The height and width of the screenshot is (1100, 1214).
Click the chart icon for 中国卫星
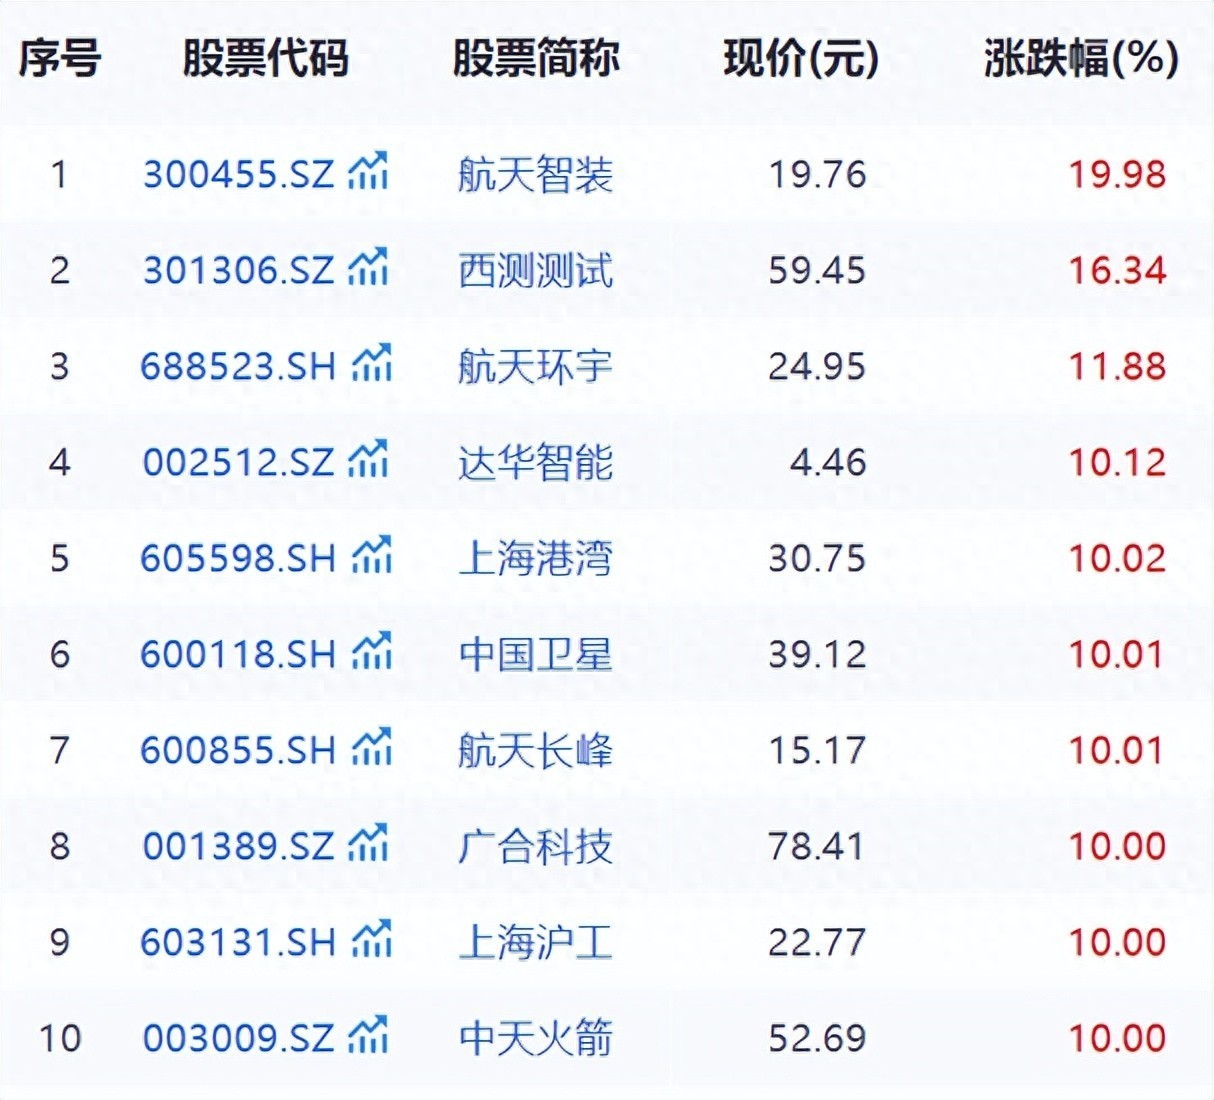pos(368,653)
